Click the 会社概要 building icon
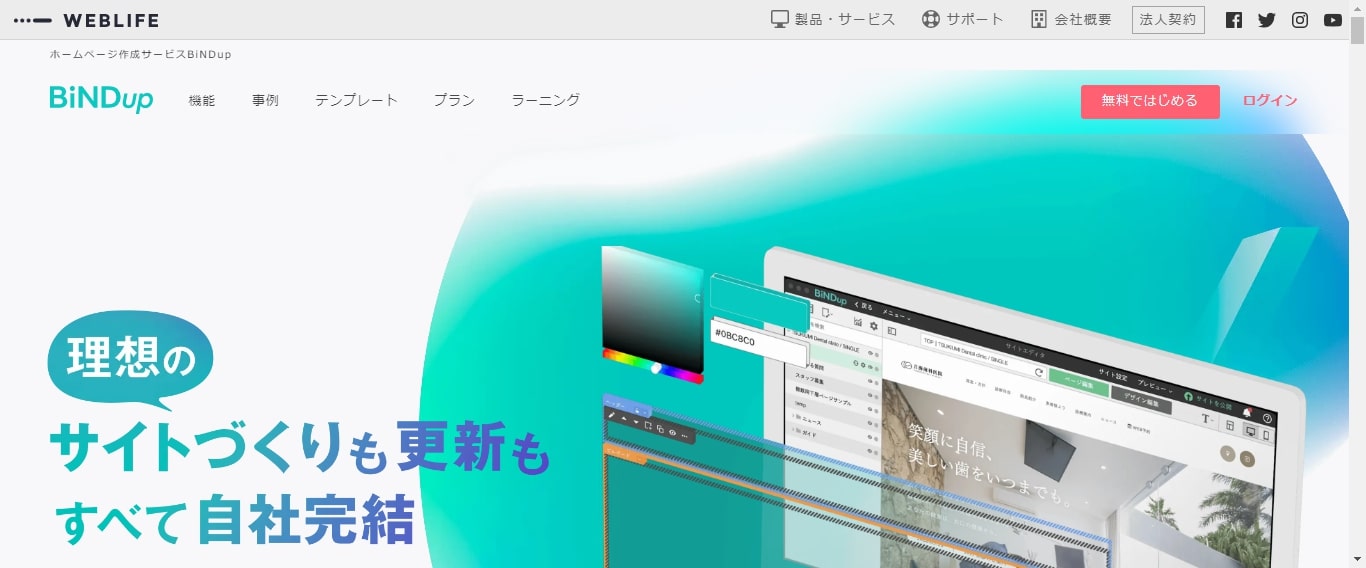 tap(1039, 19)
